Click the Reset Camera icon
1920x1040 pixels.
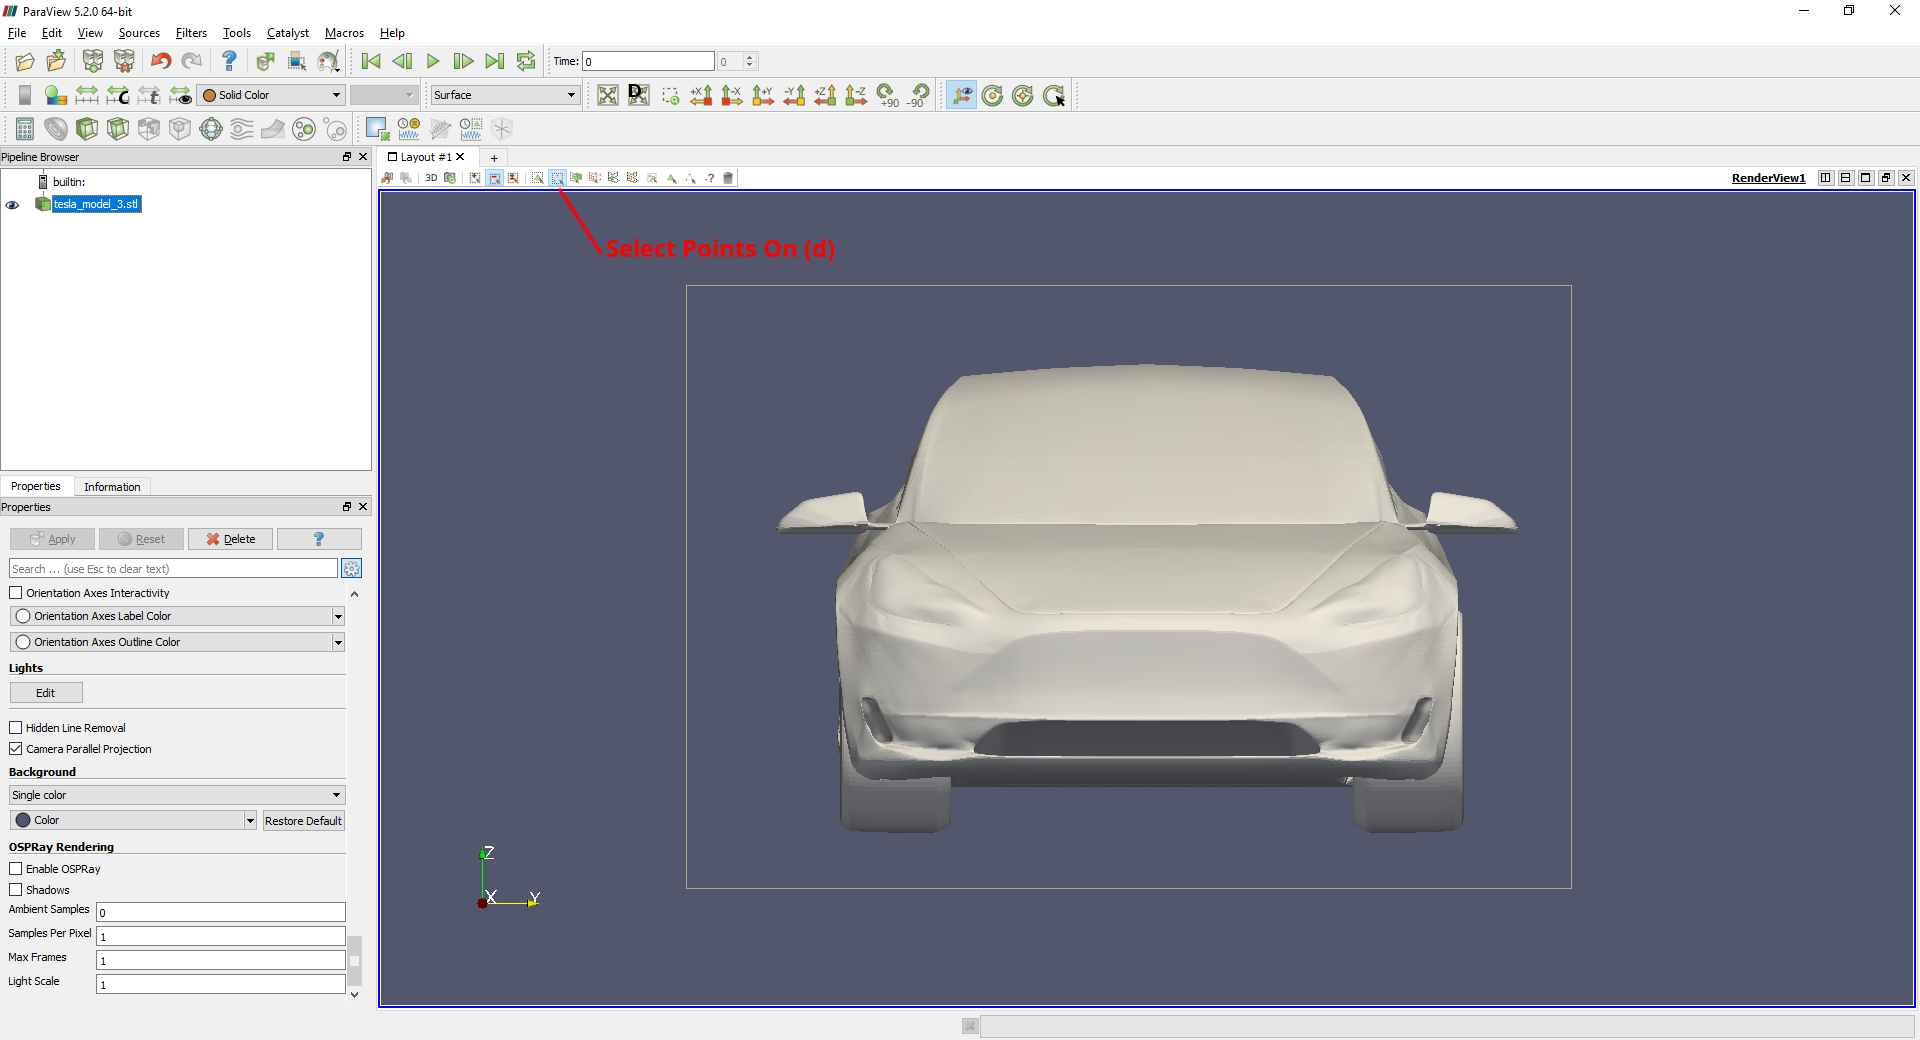pos(607,95)
